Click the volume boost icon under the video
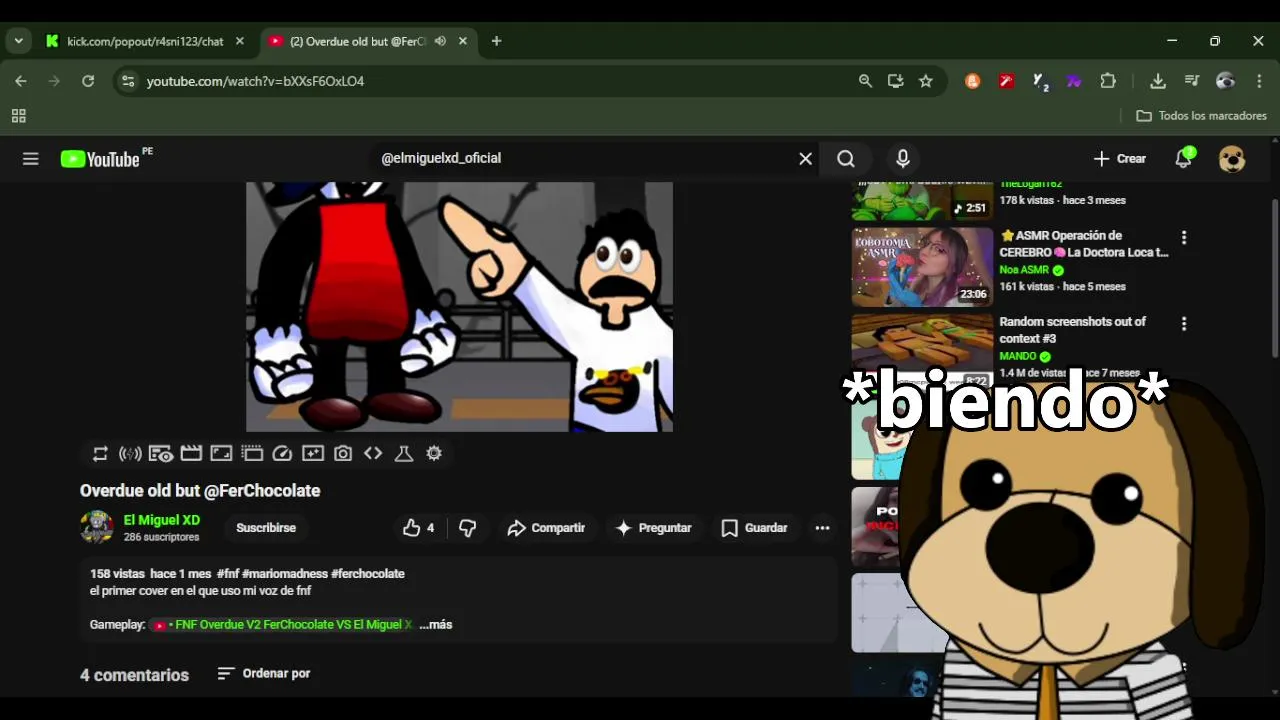 (130, 453)
